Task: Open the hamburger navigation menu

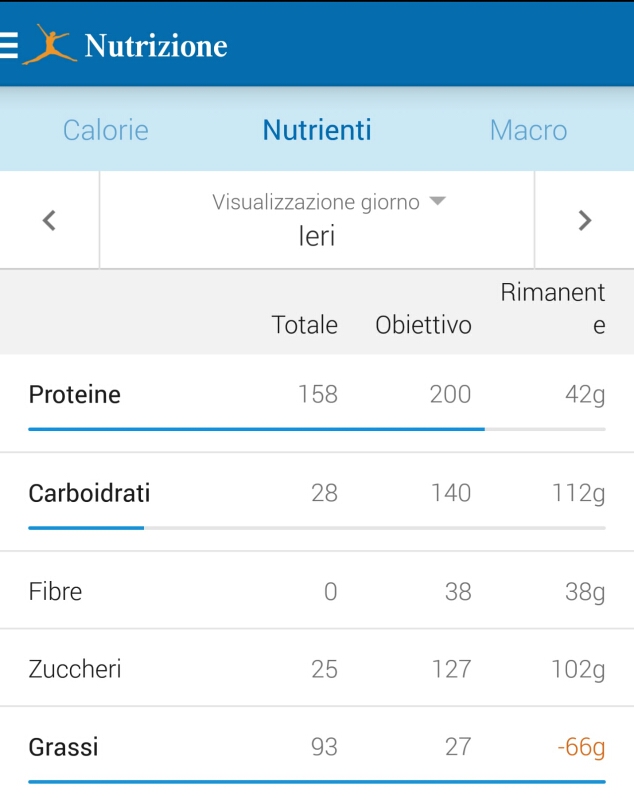Action: pyautogui.click(x=10, y=46)
